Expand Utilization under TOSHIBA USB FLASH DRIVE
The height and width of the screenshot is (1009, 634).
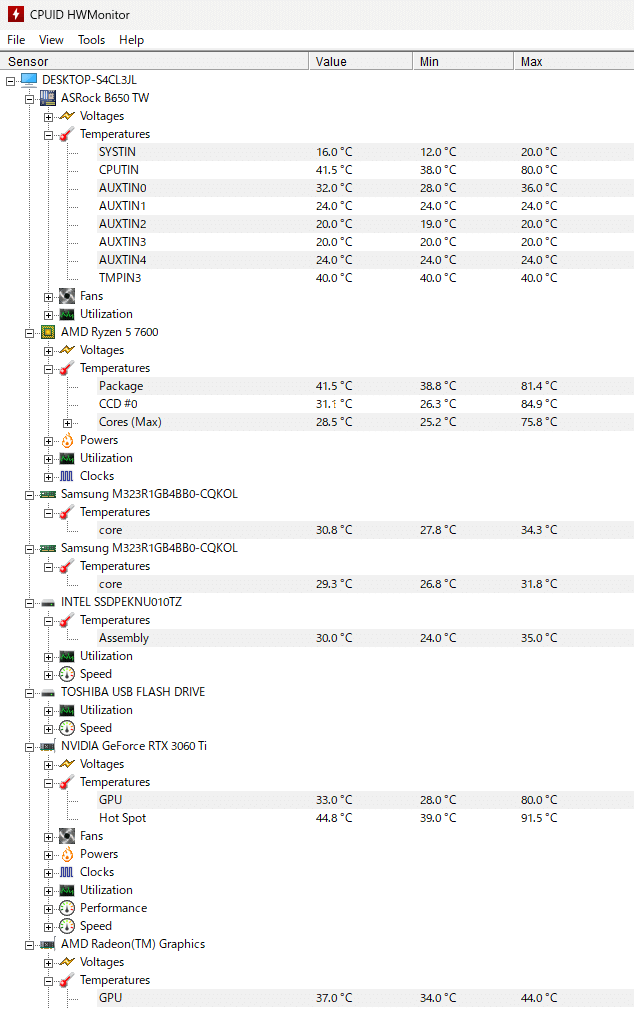(x=48, y=711)
